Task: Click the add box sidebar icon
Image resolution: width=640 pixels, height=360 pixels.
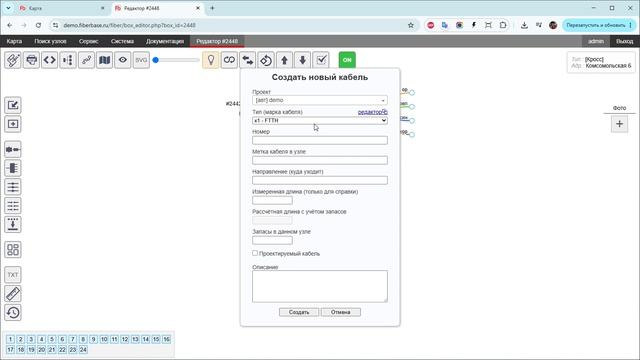Action: (13, 124)
